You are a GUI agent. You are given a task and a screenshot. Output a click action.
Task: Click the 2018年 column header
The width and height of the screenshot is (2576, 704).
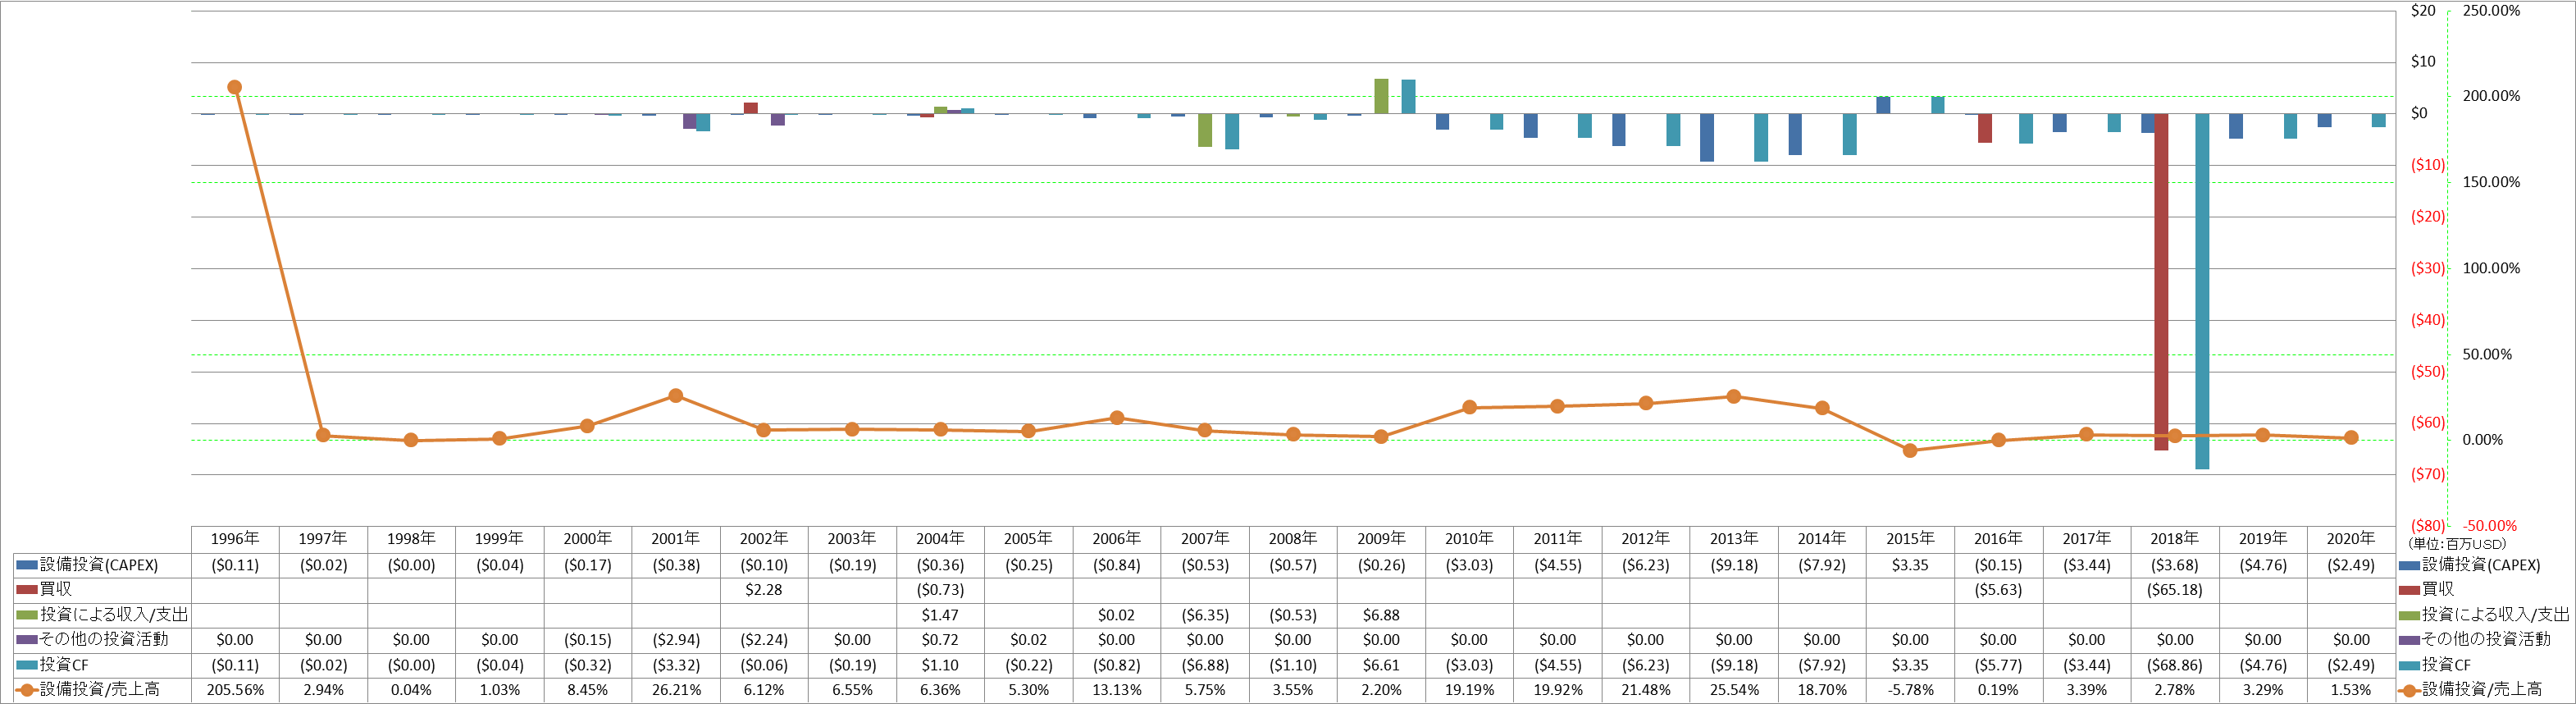(x=2175, y=539)
